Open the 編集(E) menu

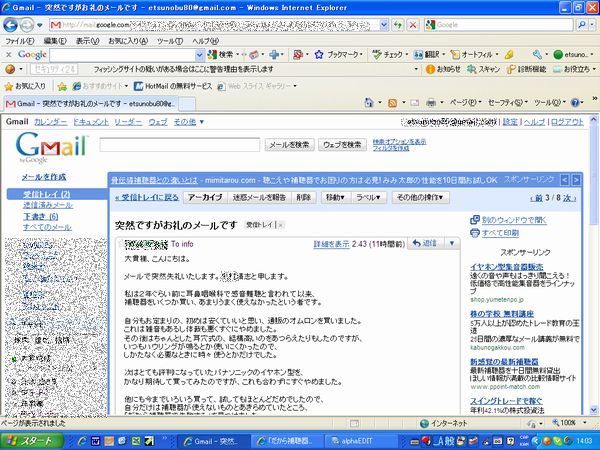55,41
